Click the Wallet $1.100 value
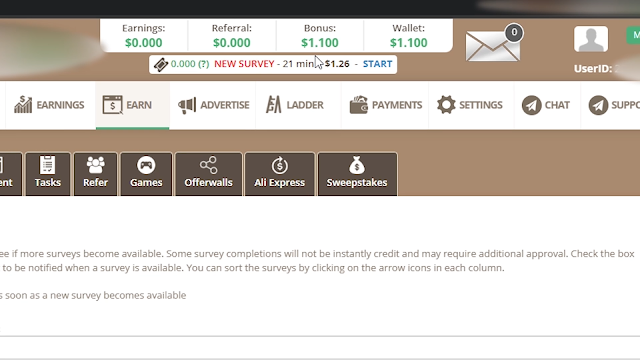The image size is (640, 360). [x=409, y=42]
